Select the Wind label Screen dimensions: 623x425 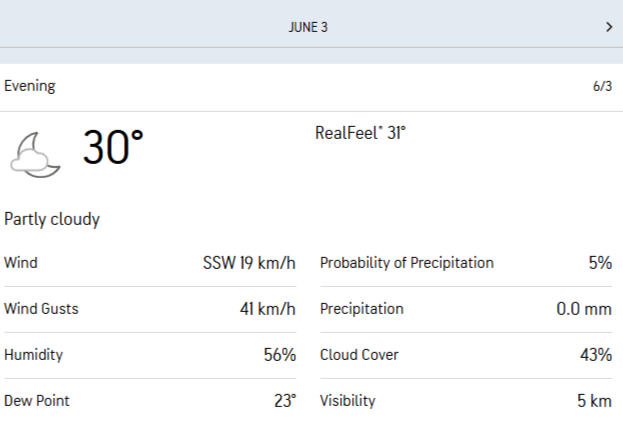(x=21, y=263)
